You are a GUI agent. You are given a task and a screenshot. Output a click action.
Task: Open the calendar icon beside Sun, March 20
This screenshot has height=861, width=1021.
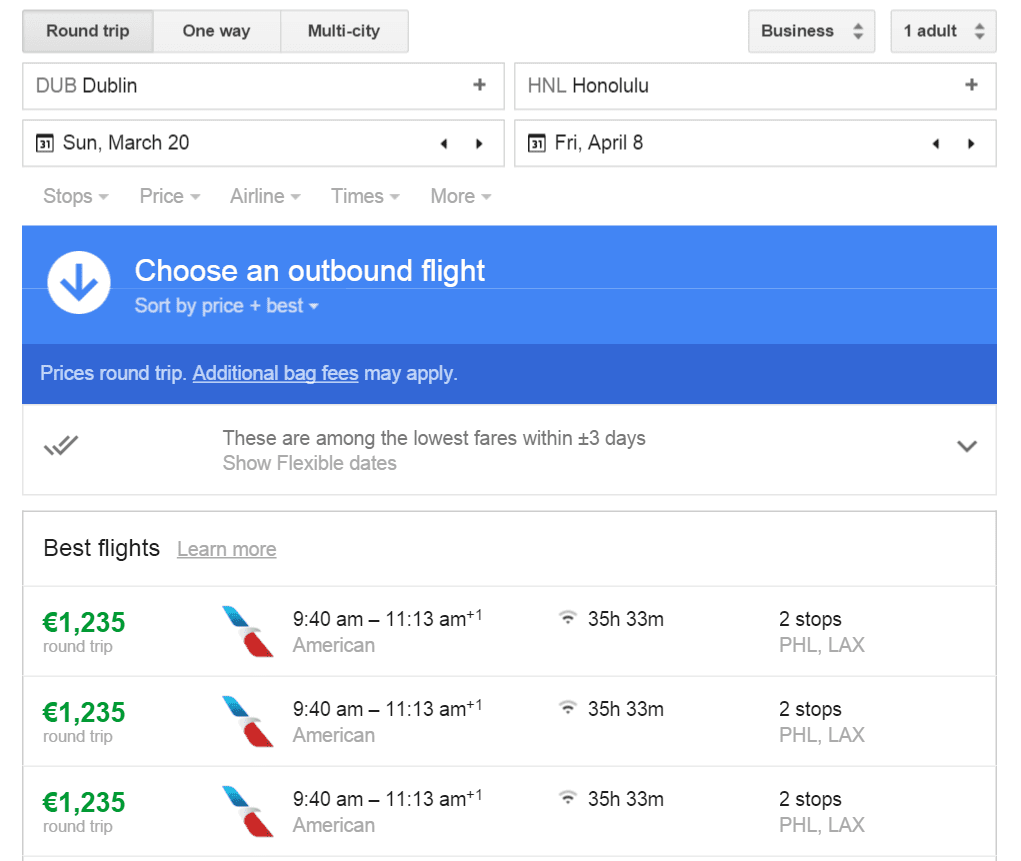click(44, 143)
